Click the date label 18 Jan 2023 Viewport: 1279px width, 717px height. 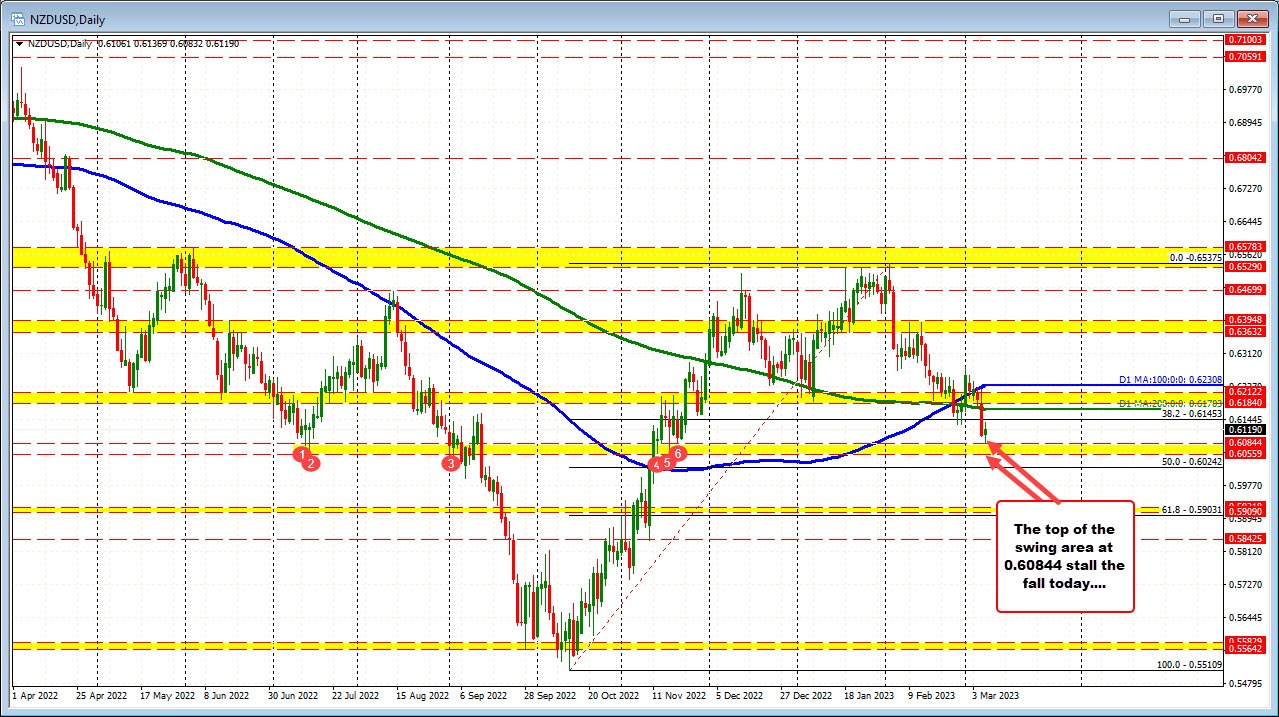point(869,695)
